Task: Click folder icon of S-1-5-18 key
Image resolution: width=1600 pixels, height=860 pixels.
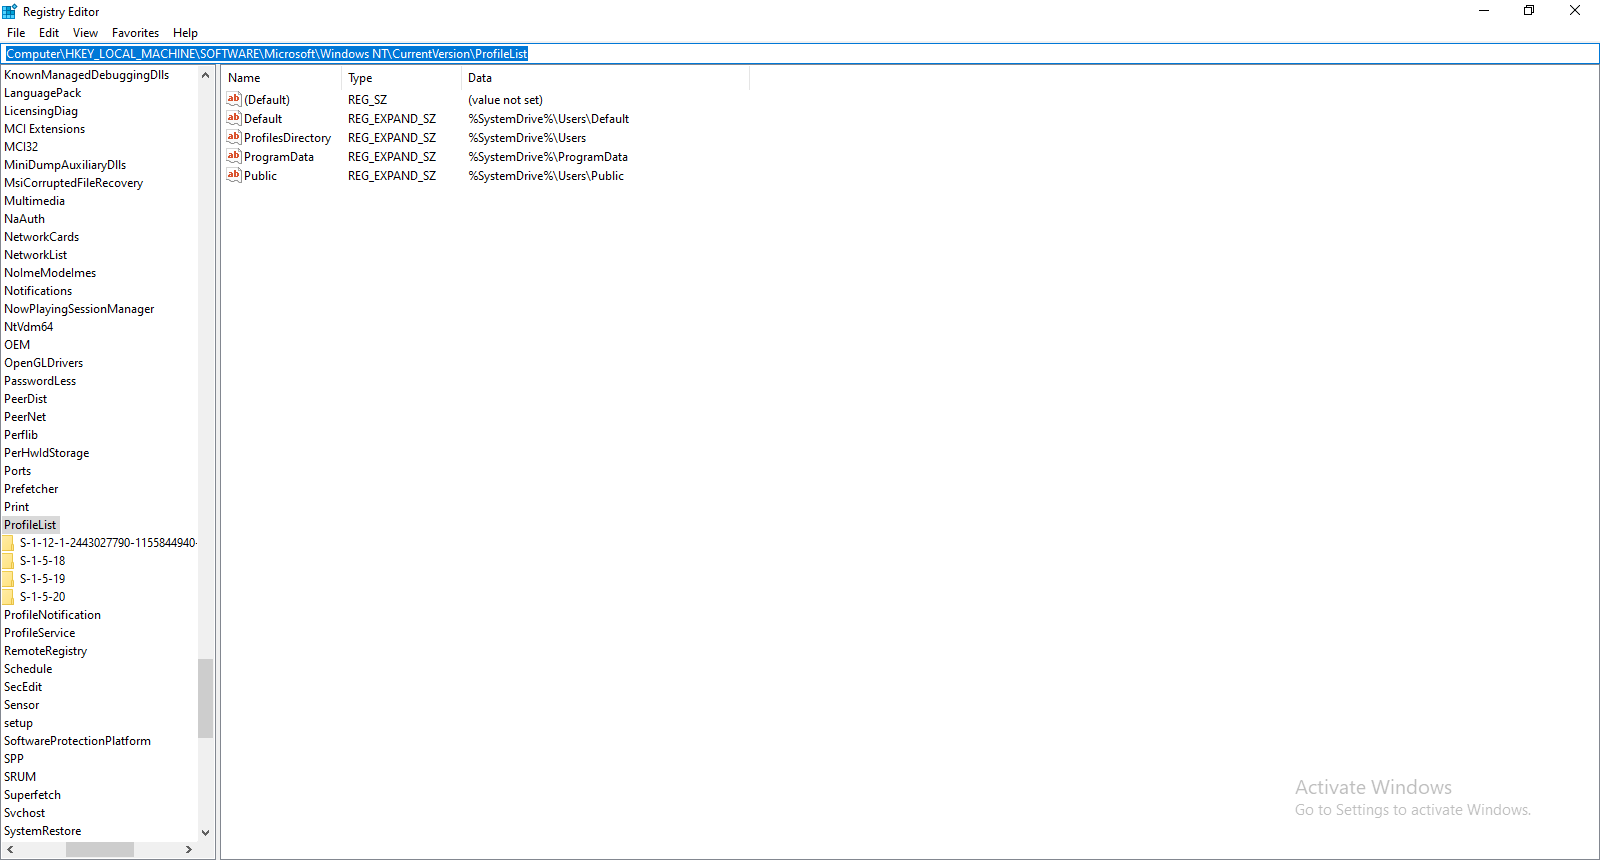Action: (8, 561)
